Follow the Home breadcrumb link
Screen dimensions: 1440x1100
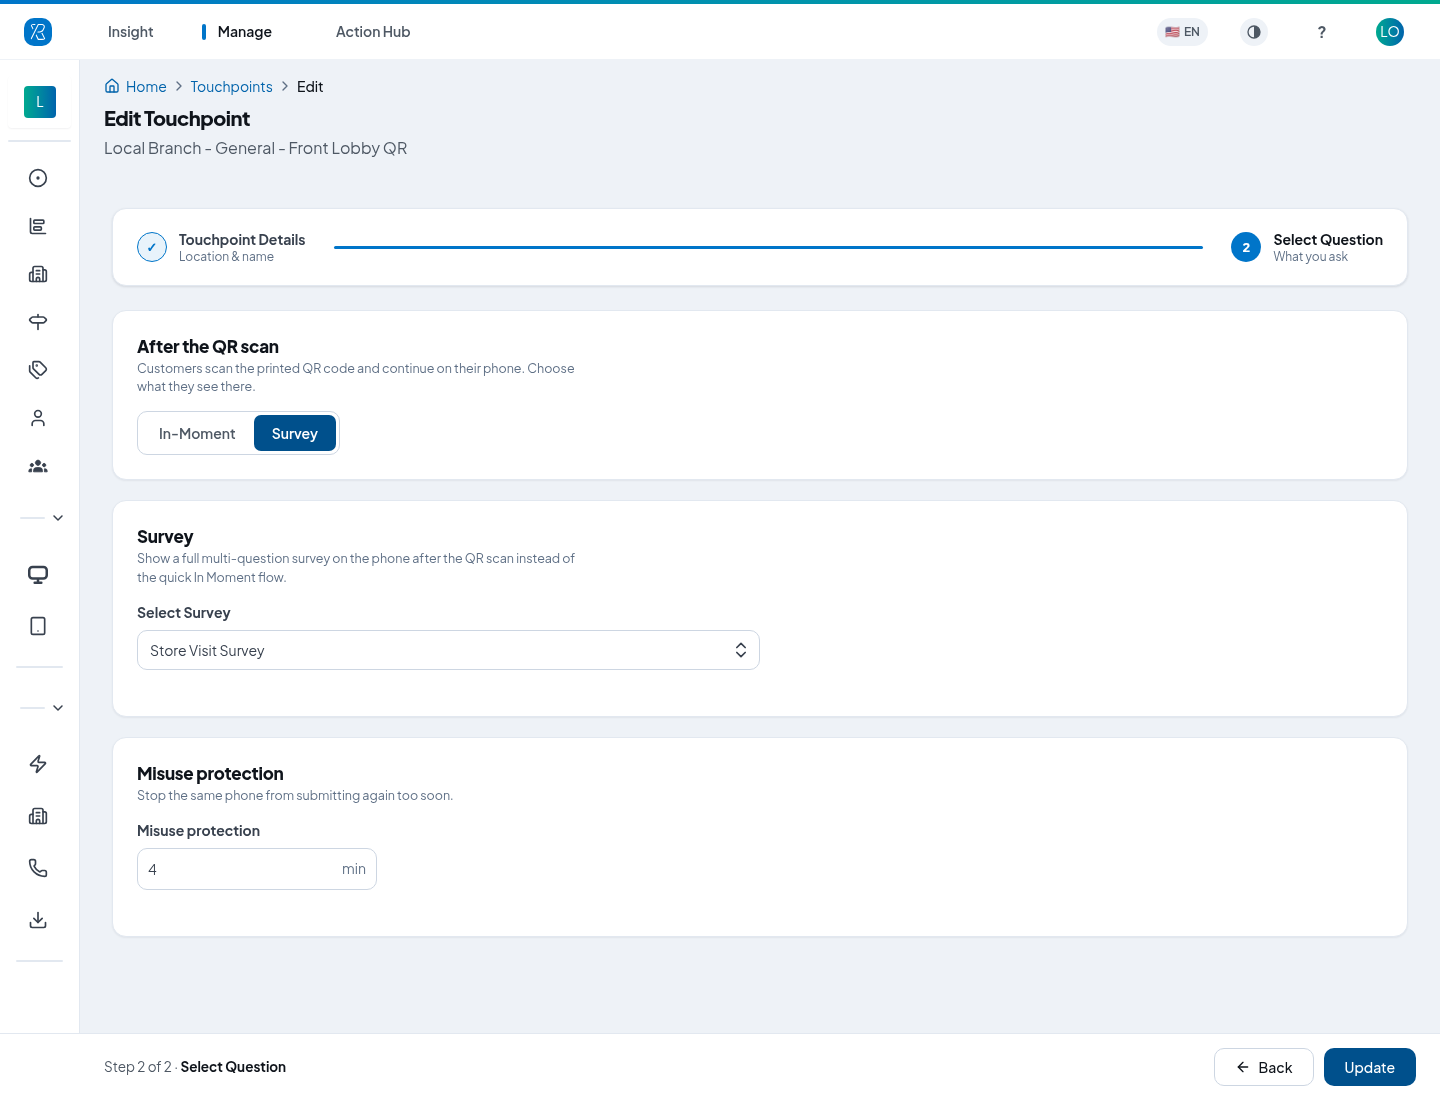(146, 87)
